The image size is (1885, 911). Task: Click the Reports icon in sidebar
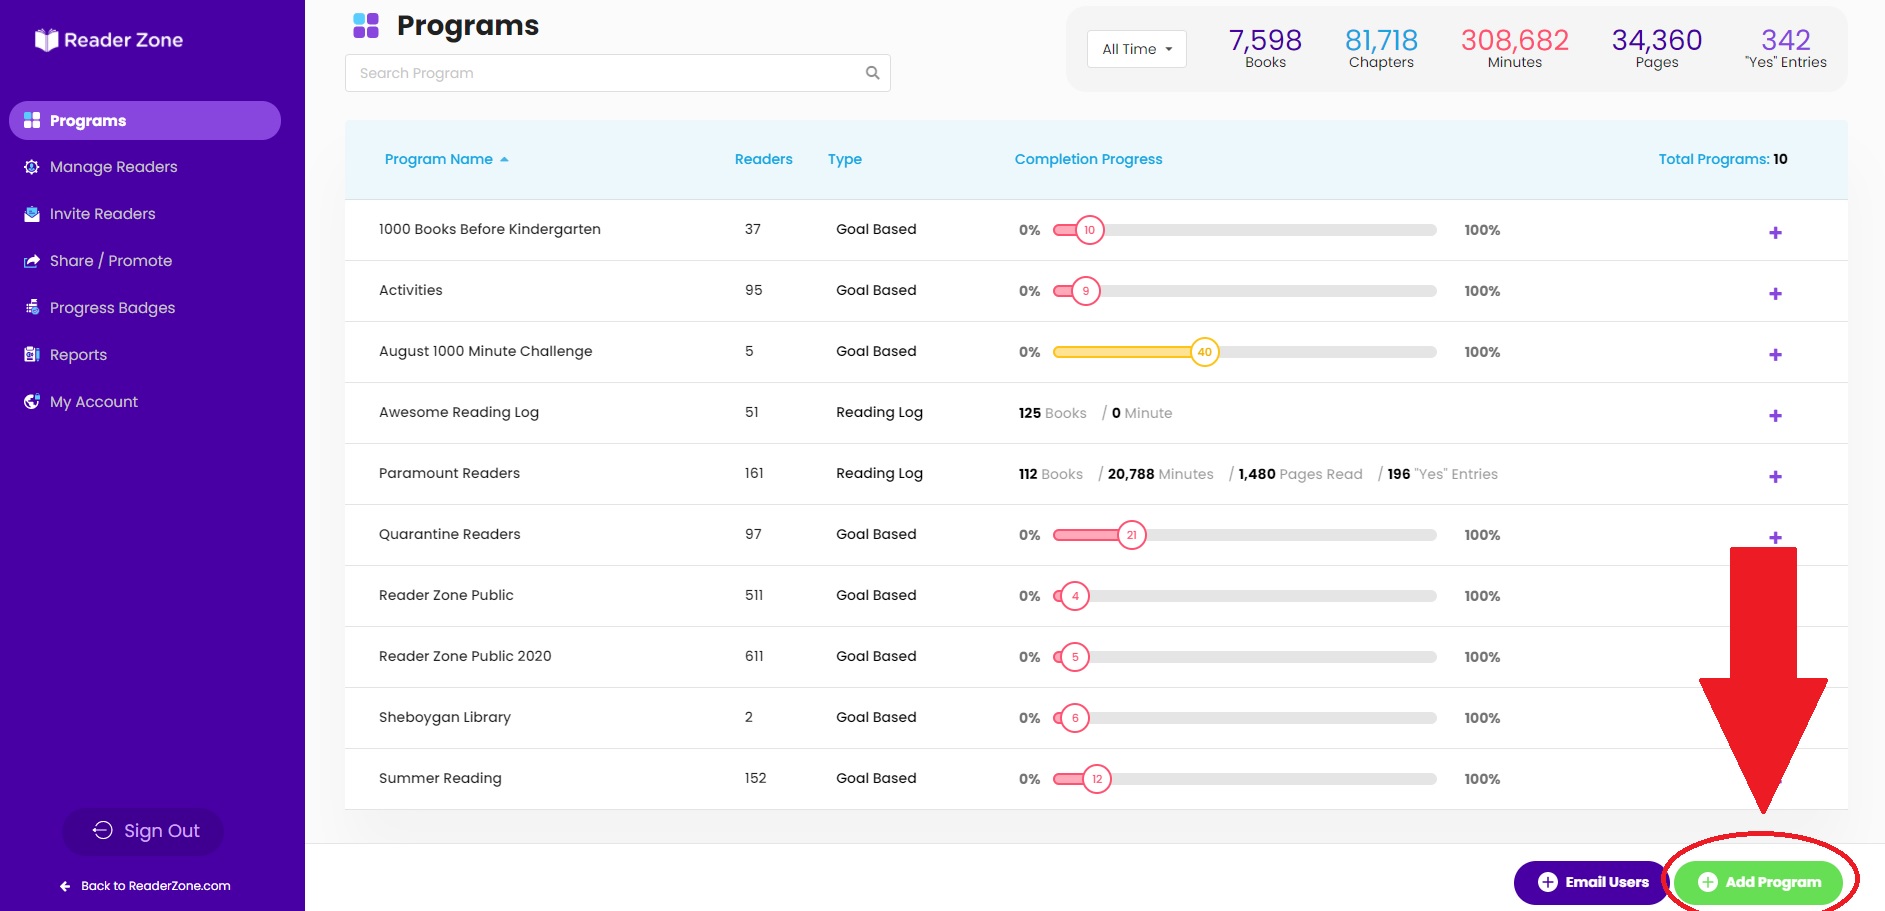coord(32,355)
